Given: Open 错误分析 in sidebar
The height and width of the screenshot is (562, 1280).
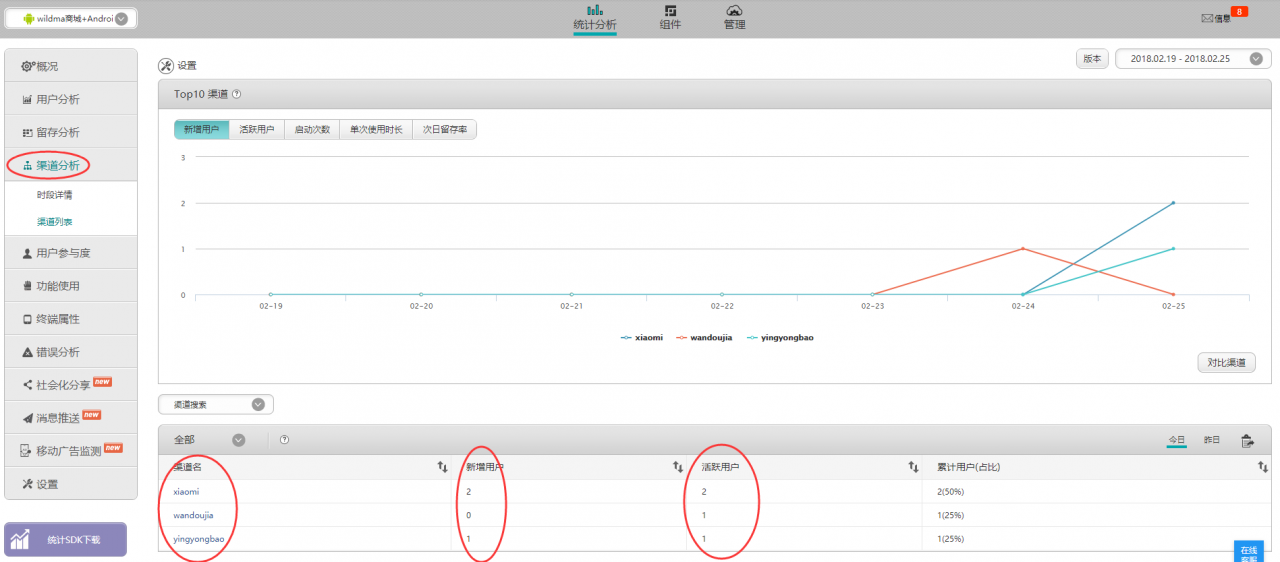Looking at the screenshot, I should pos(71,352).
